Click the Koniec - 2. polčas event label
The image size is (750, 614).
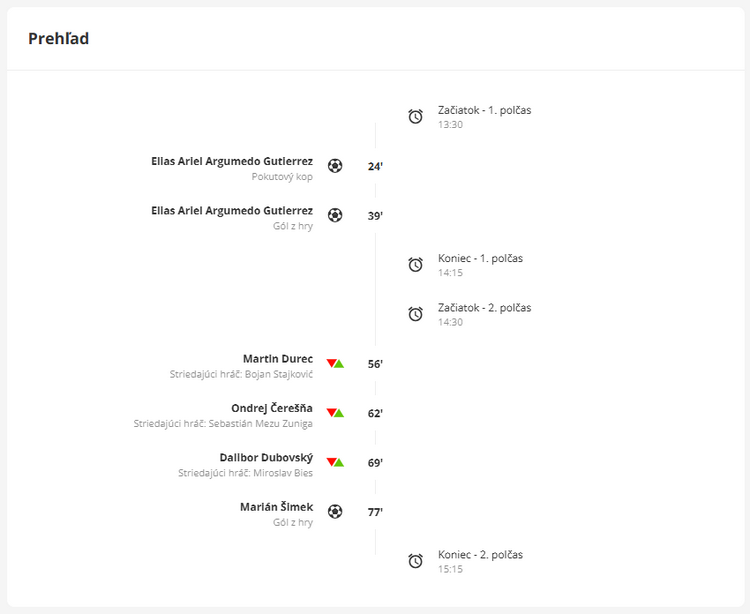pyautogui.click(x=480, y=554)
